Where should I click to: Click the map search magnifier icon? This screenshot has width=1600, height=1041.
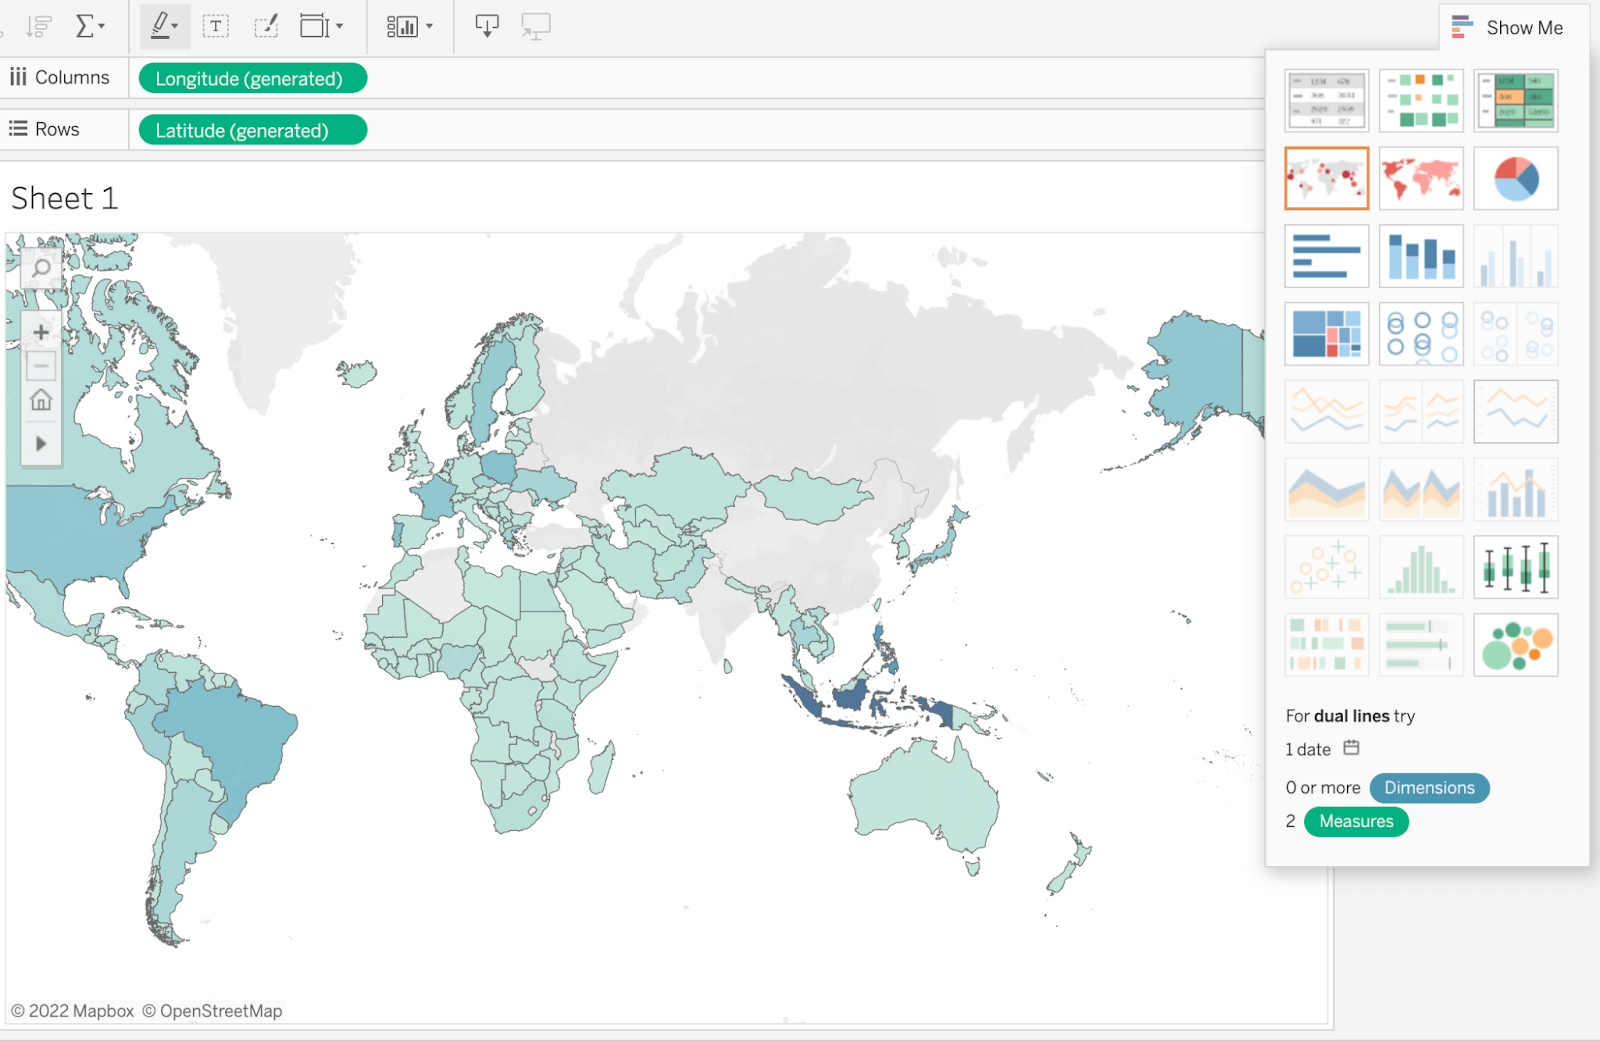pos(41,268)
